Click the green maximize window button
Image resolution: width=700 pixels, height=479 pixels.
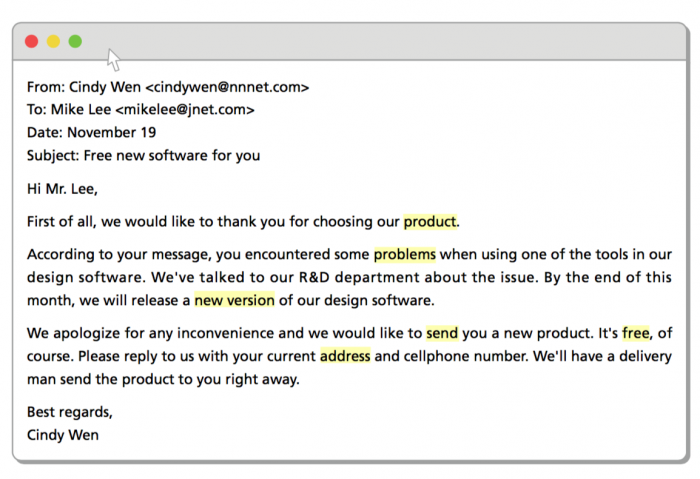(75, 42)
